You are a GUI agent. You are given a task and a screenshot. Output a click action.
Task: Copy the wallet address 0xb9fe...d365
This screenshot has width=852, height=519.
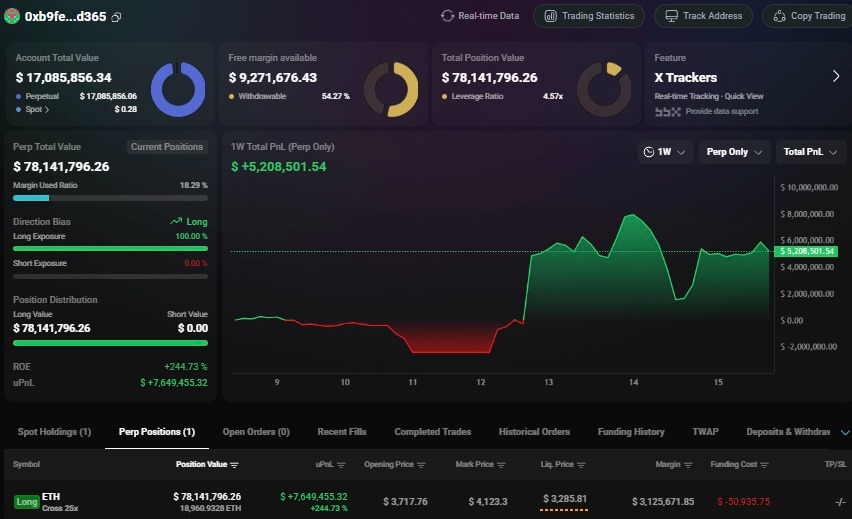117,17
